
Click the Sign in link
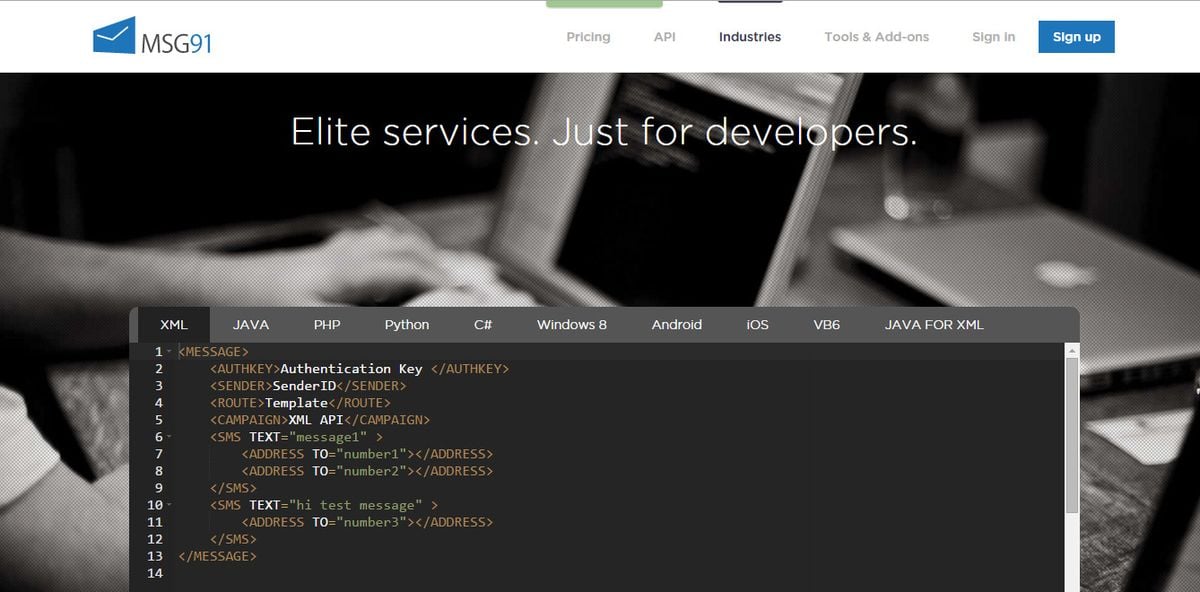pos(993,36)
